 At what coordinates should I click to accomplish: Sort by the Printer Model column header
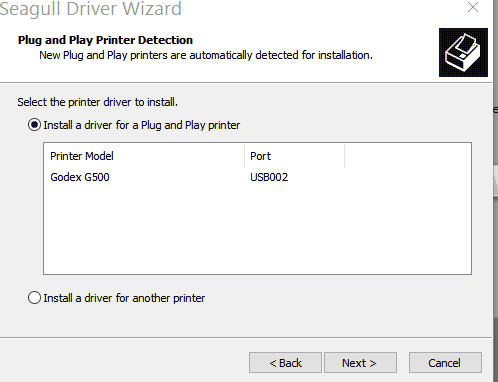[x=144, y=156]
